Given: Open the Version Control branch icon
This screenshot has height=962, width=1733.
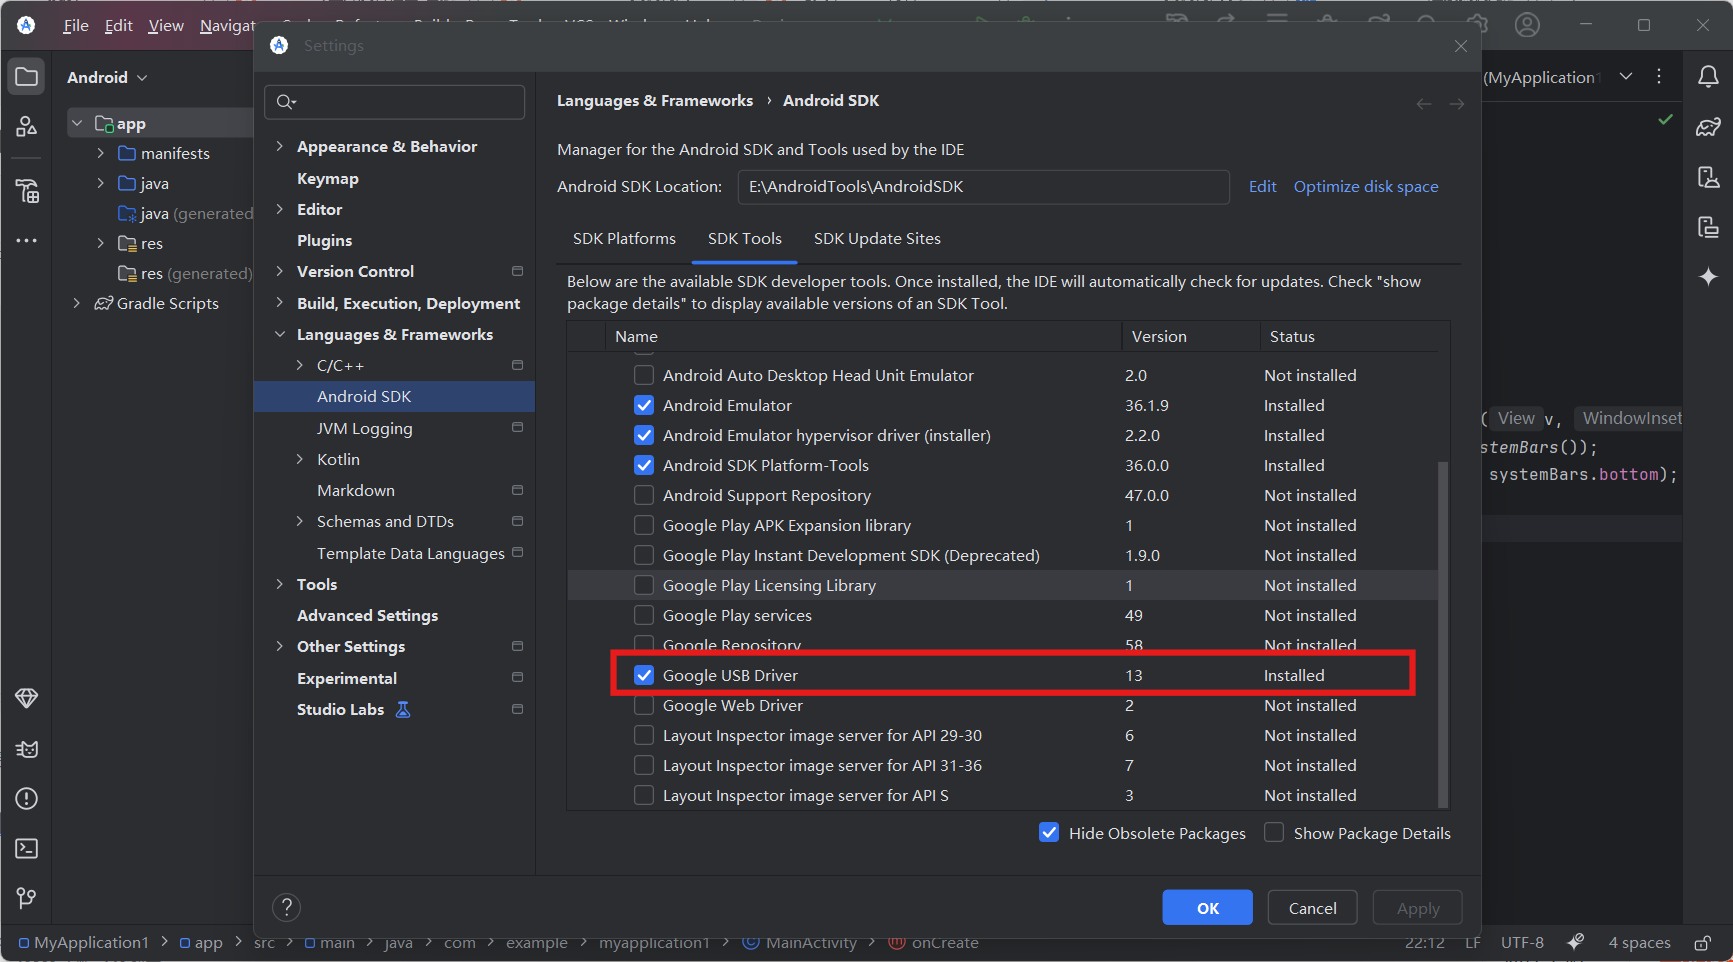Looking at the screenshot, I should click(x=27, y=898).
